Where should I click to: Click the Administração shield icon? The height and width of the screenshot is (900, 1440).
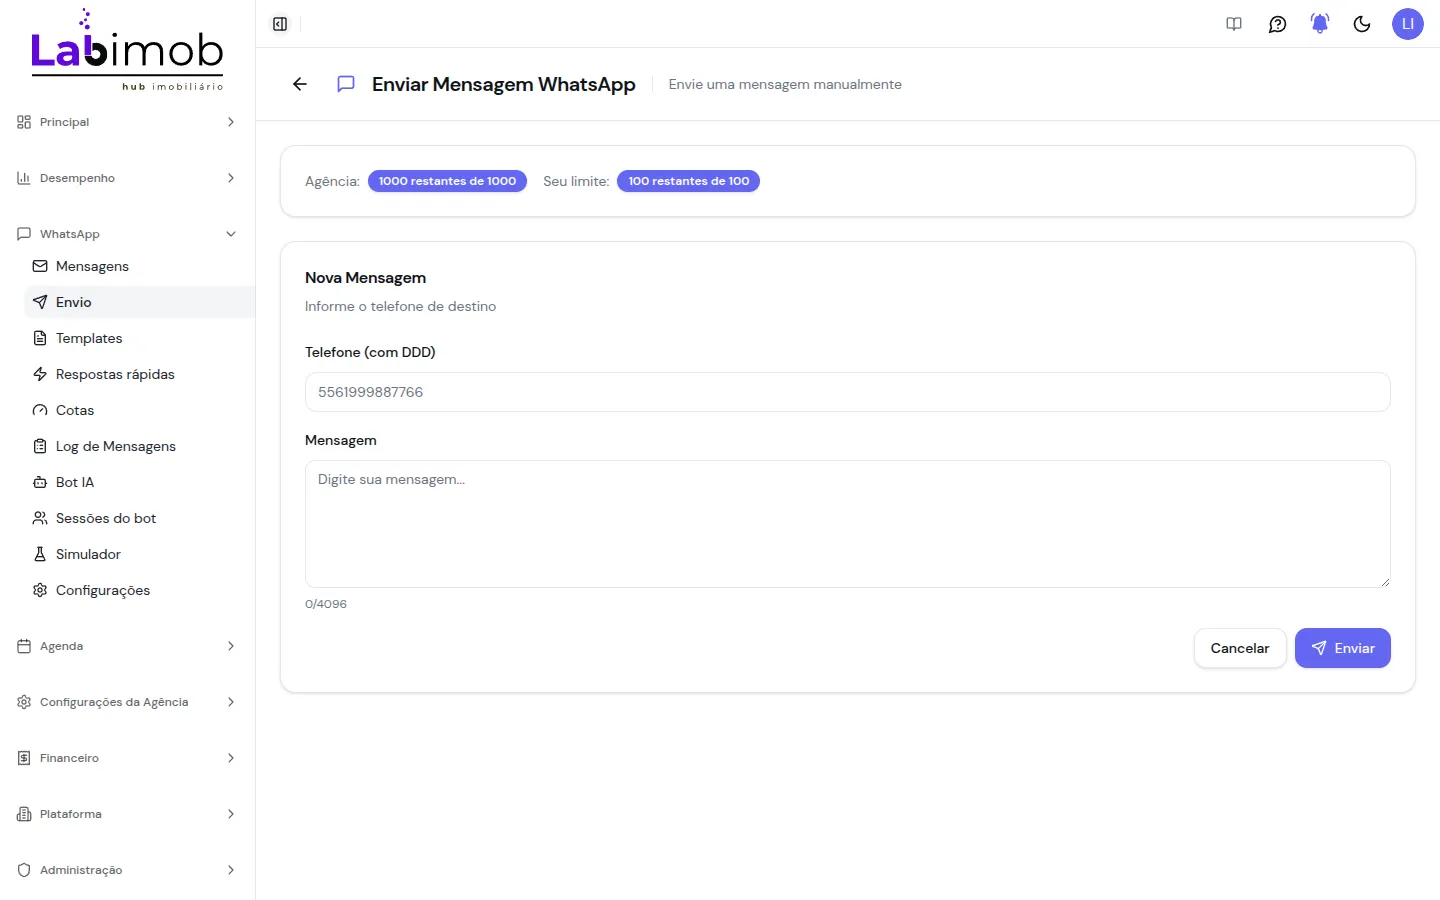(24, 870)
